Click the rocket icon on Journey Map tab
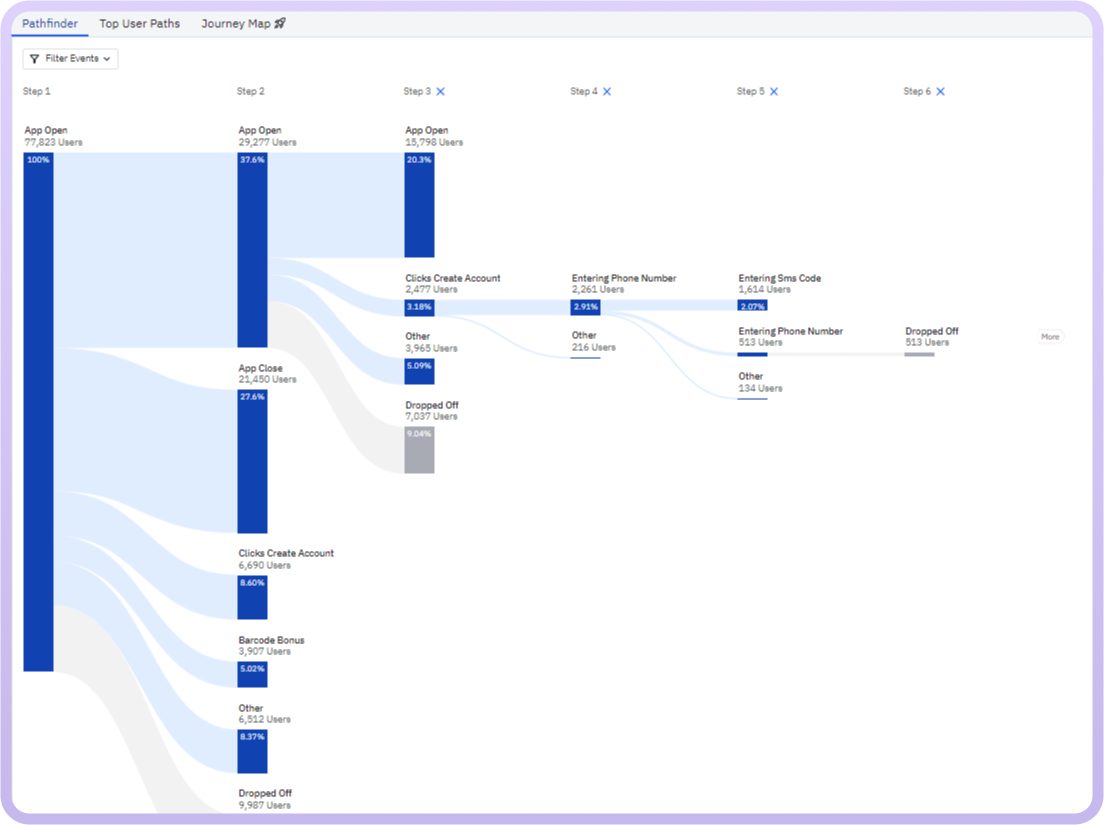This screenshot has width=1104, height=825. pyautogui.click(x=280, y=23)
